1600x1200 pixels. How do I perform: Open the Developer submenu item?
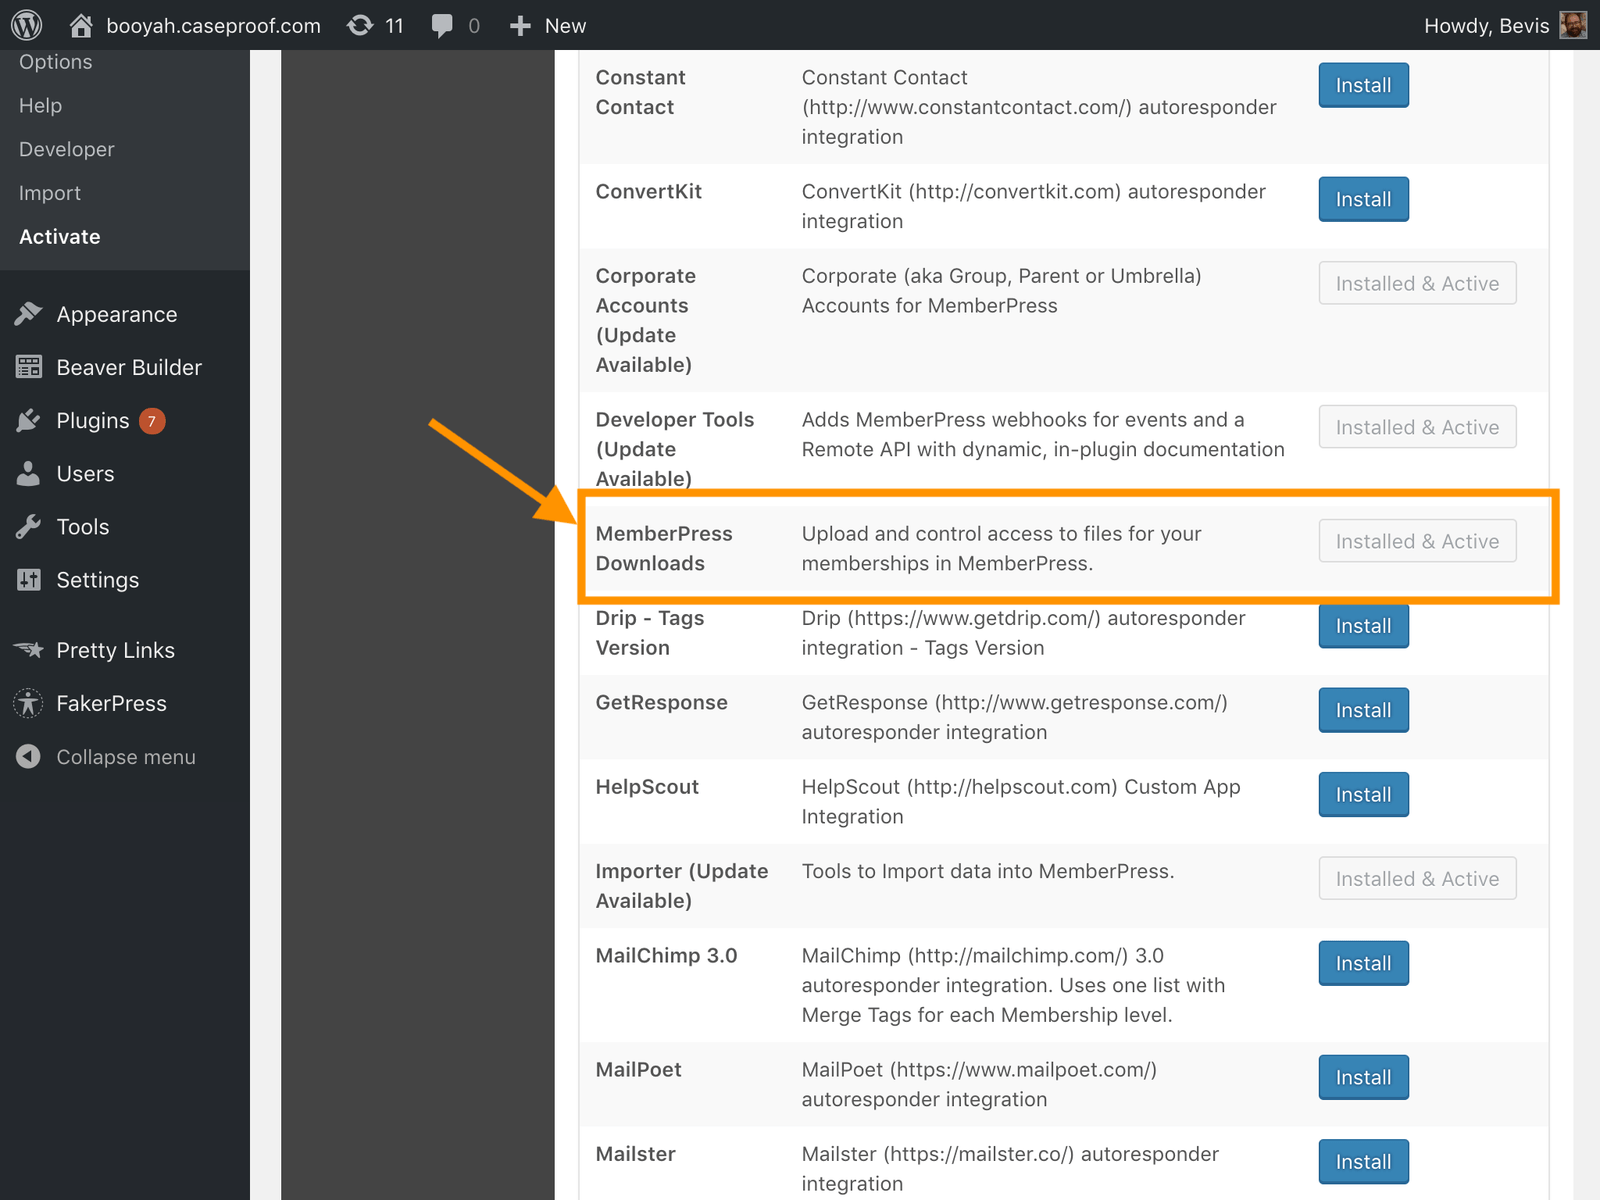pyautogui.click(x=67, y=149)
